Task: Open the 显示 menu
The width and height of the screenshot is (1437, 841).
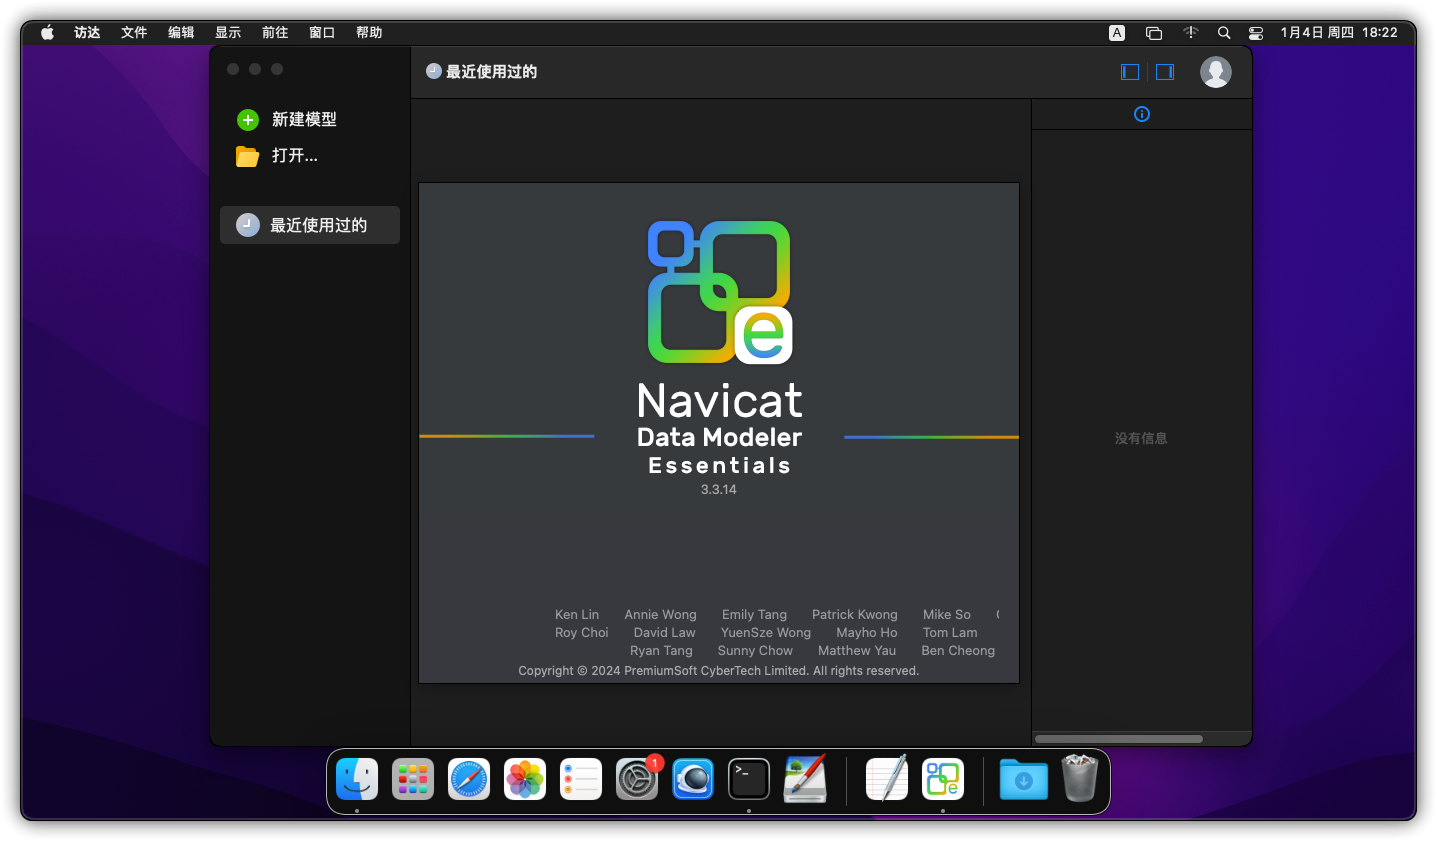Action: [228, 33]
